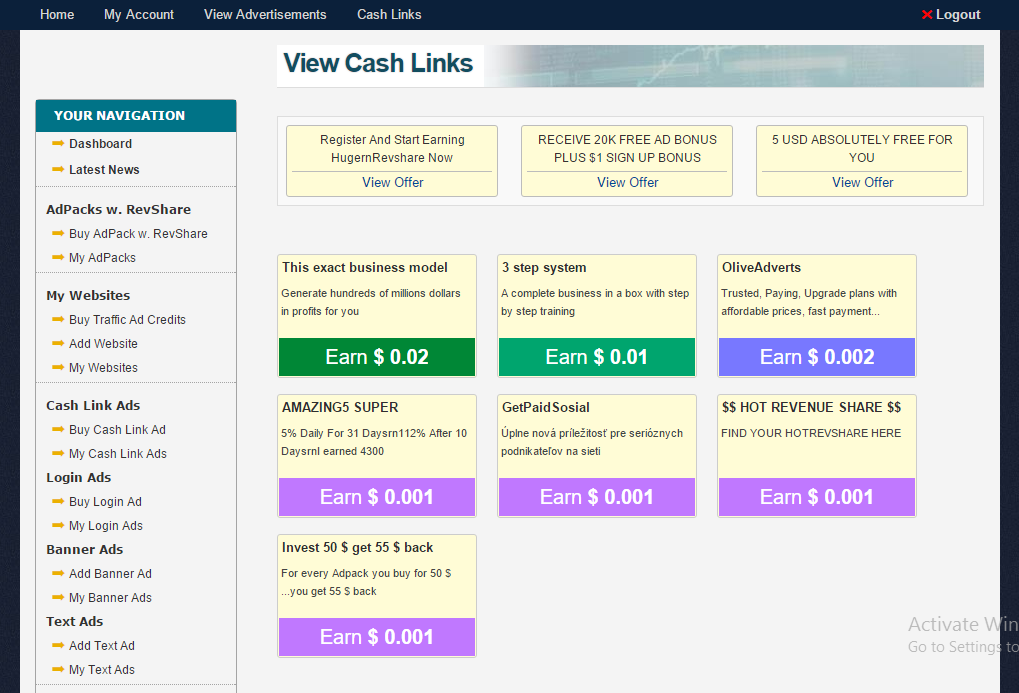Click the GetPaidSosial card title
The image size is (1019, 693).
coord(546,408)
